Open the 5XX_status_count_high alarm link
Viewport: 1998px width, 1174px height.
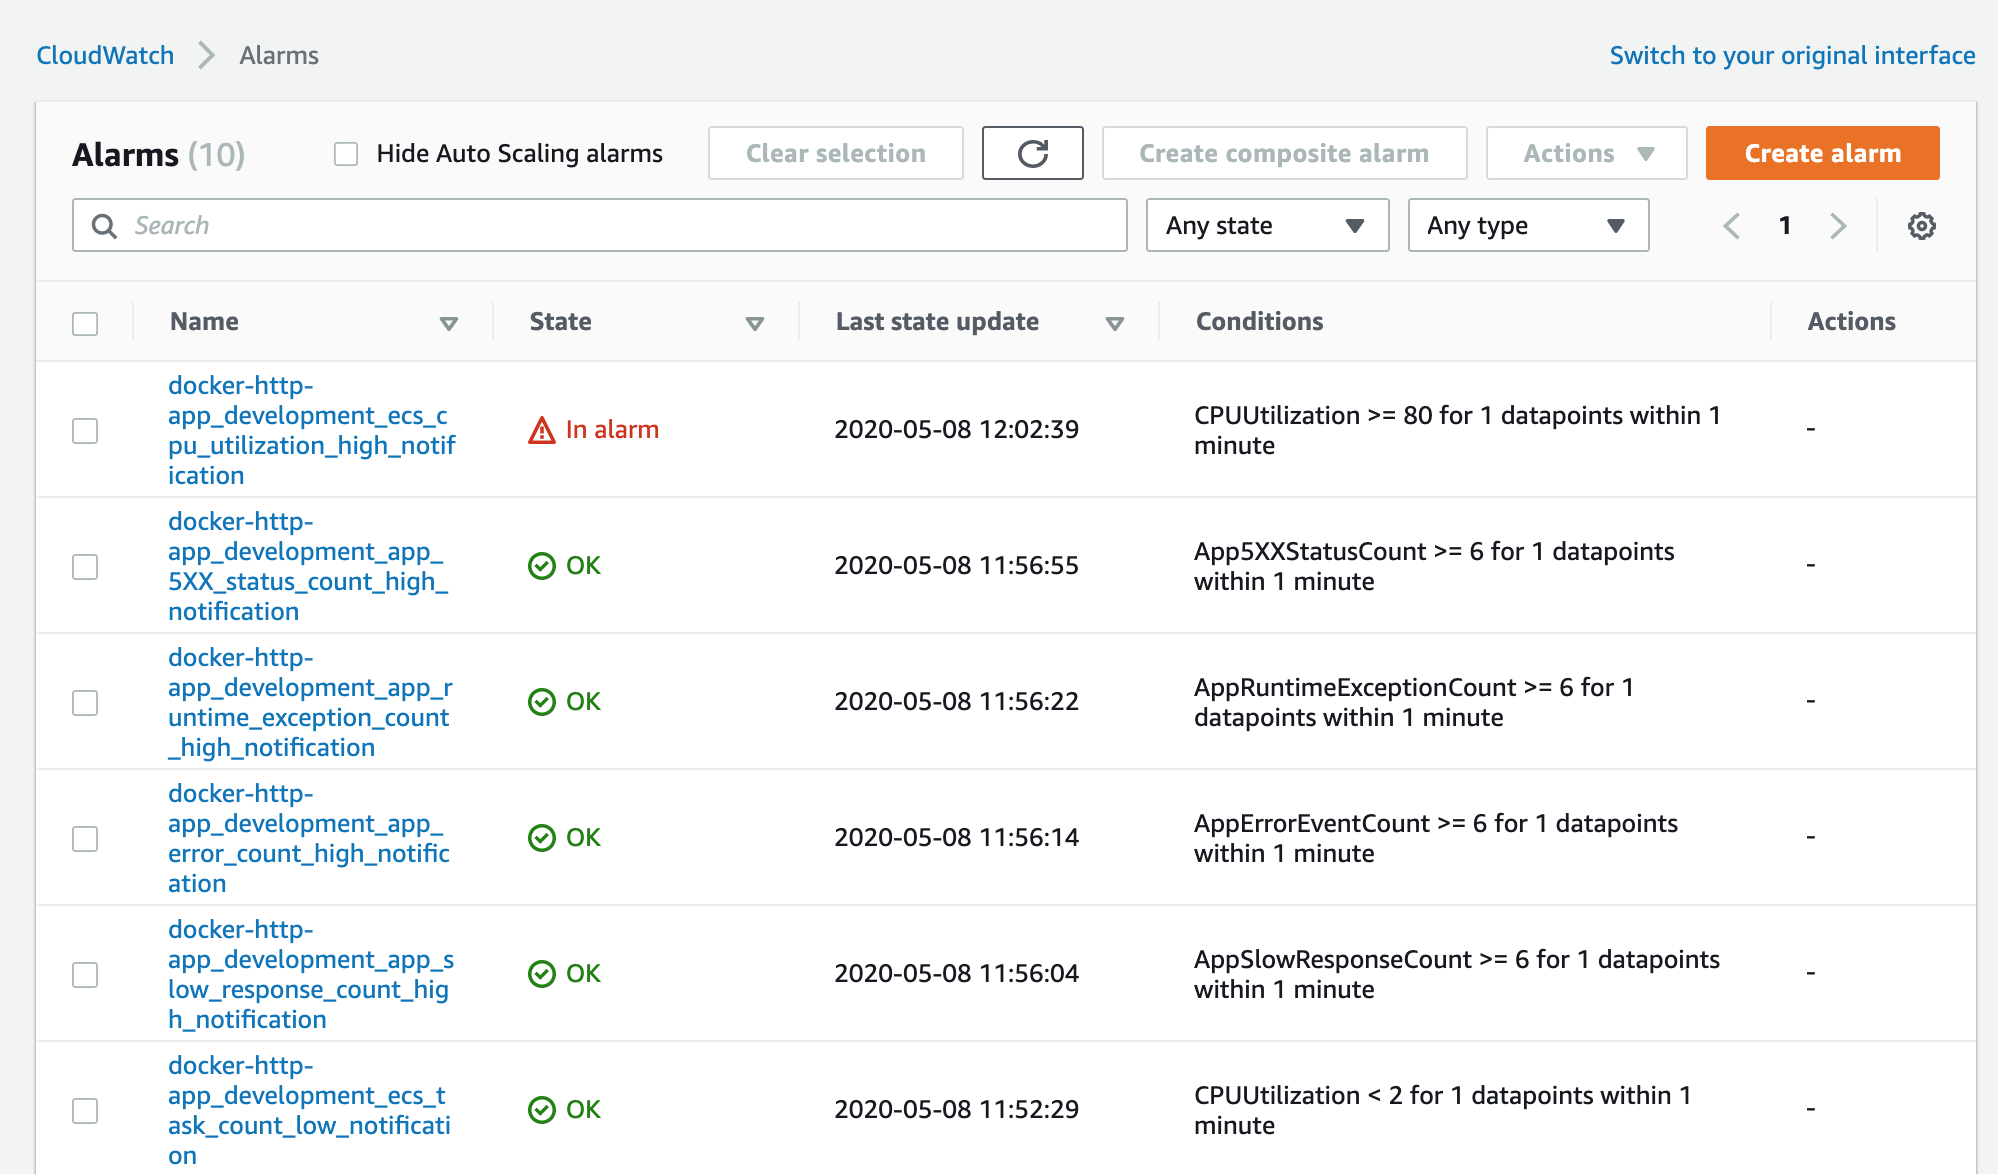(x=306, y=566)
